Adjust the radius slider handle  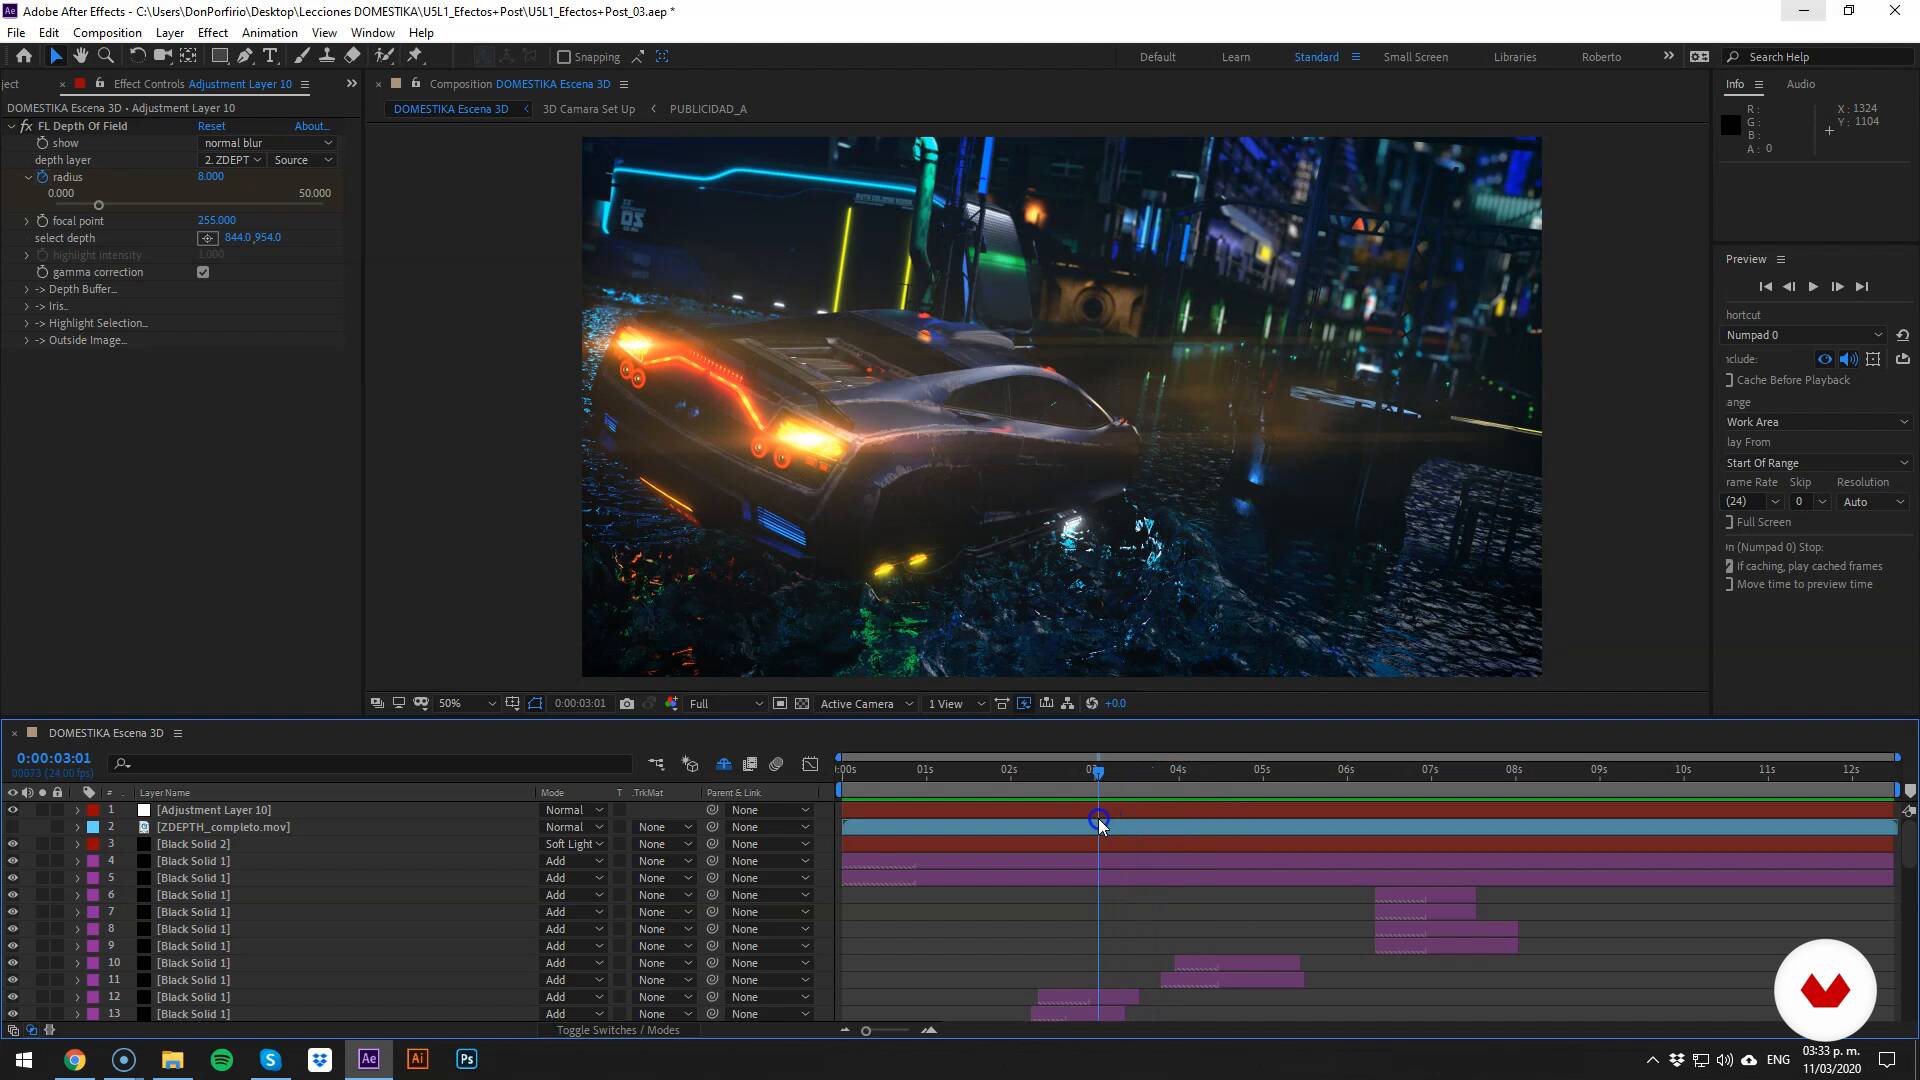pos(98,205)
